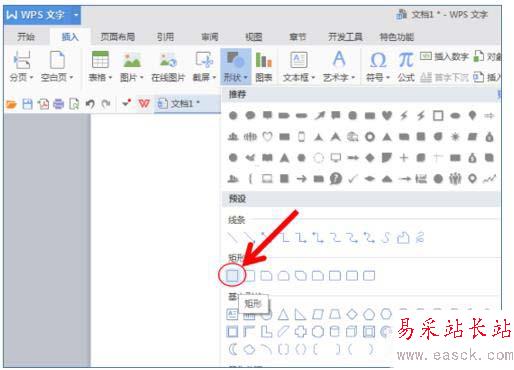The image size is (514, 370).
Task: Choose the scribble line shape
Action: coord(420,238)
